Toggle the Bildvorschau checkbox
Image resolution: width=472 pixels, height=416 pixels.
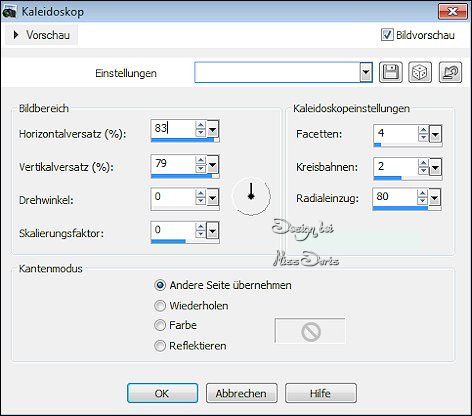point(387,35)
